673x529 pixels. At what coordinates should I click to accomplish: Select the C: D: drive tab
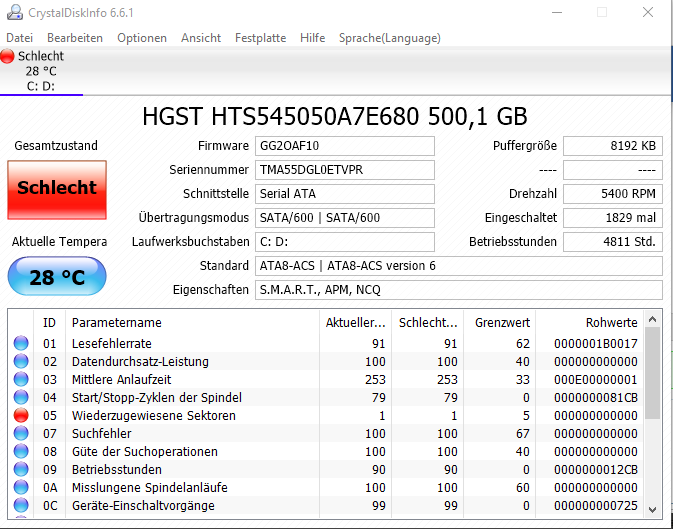tap(41, 71)
